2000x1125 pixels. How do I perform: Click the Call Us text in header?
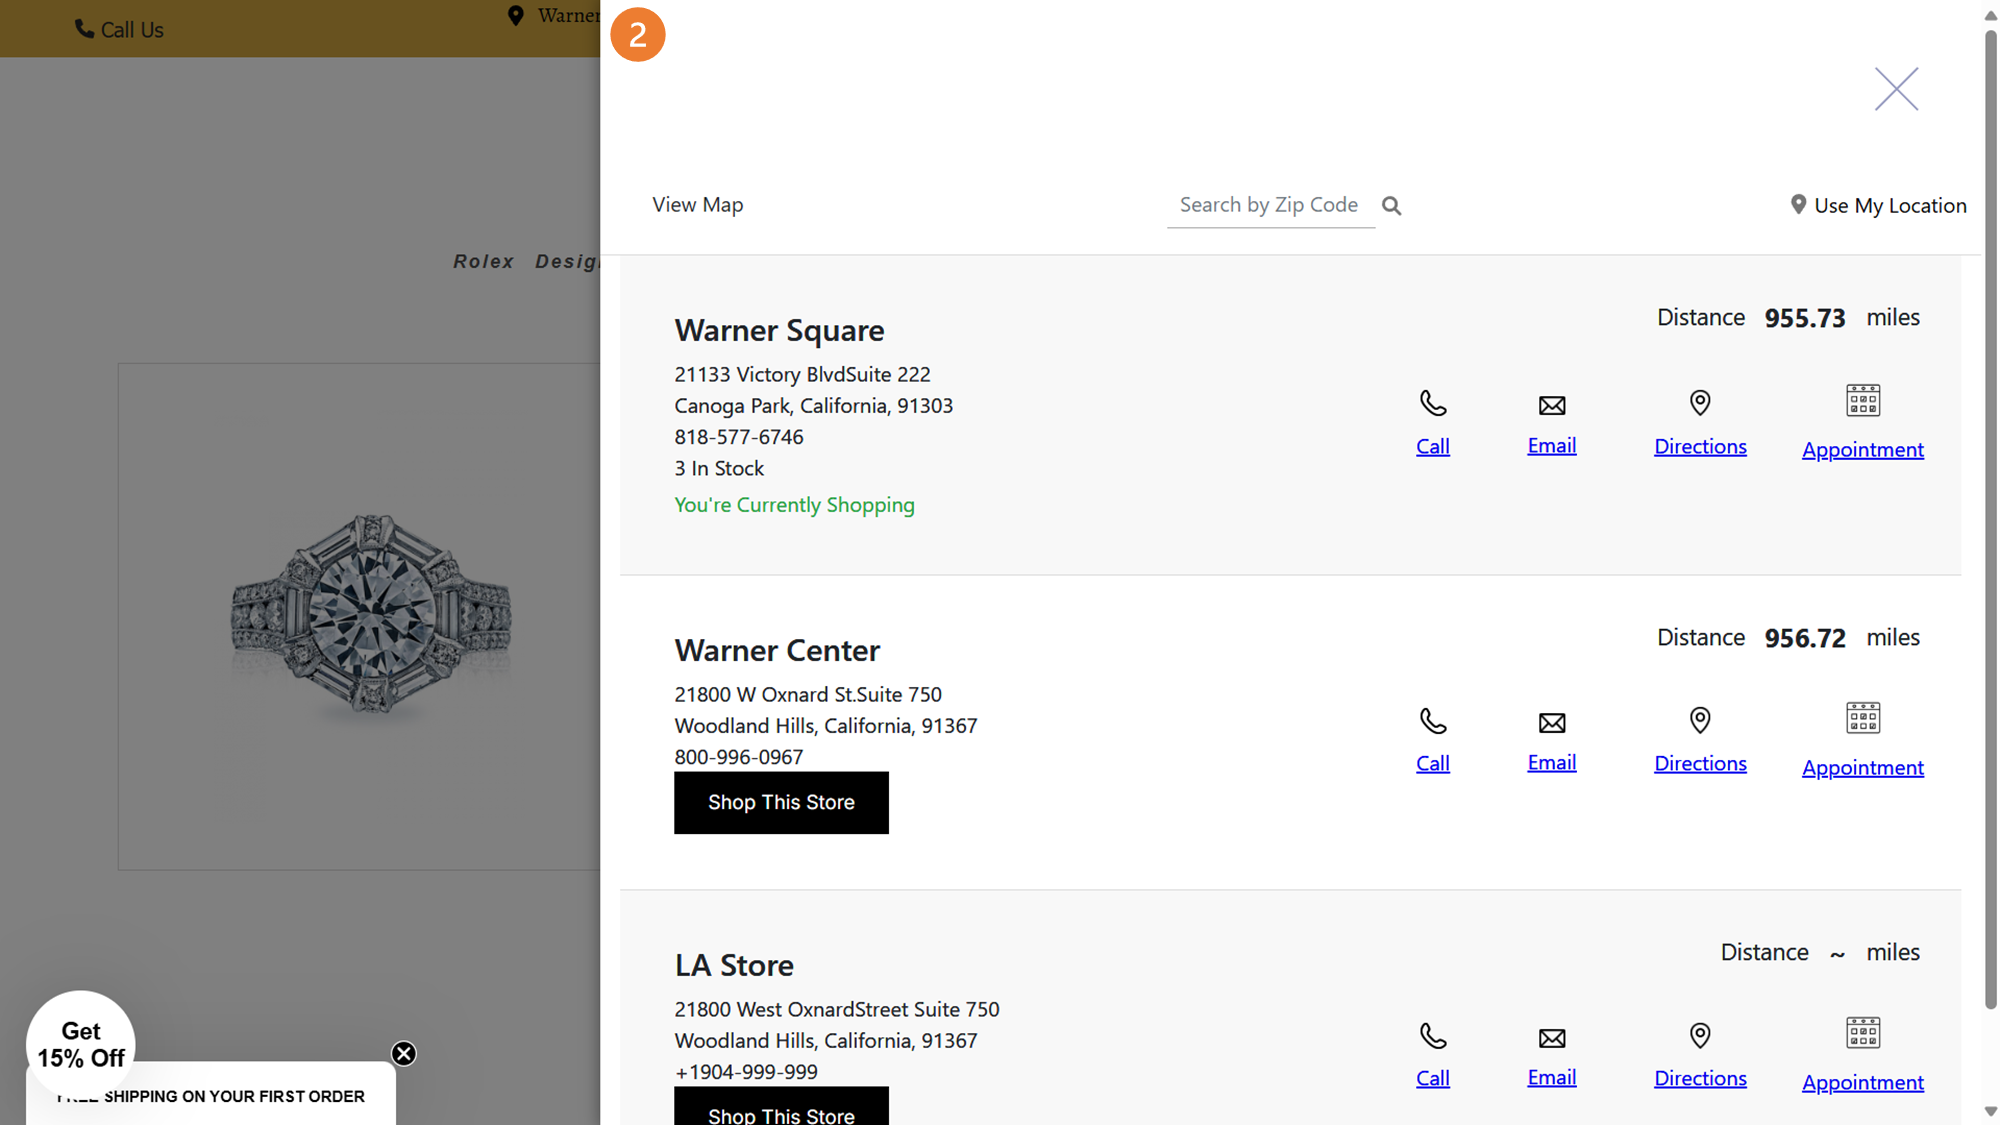132,30
